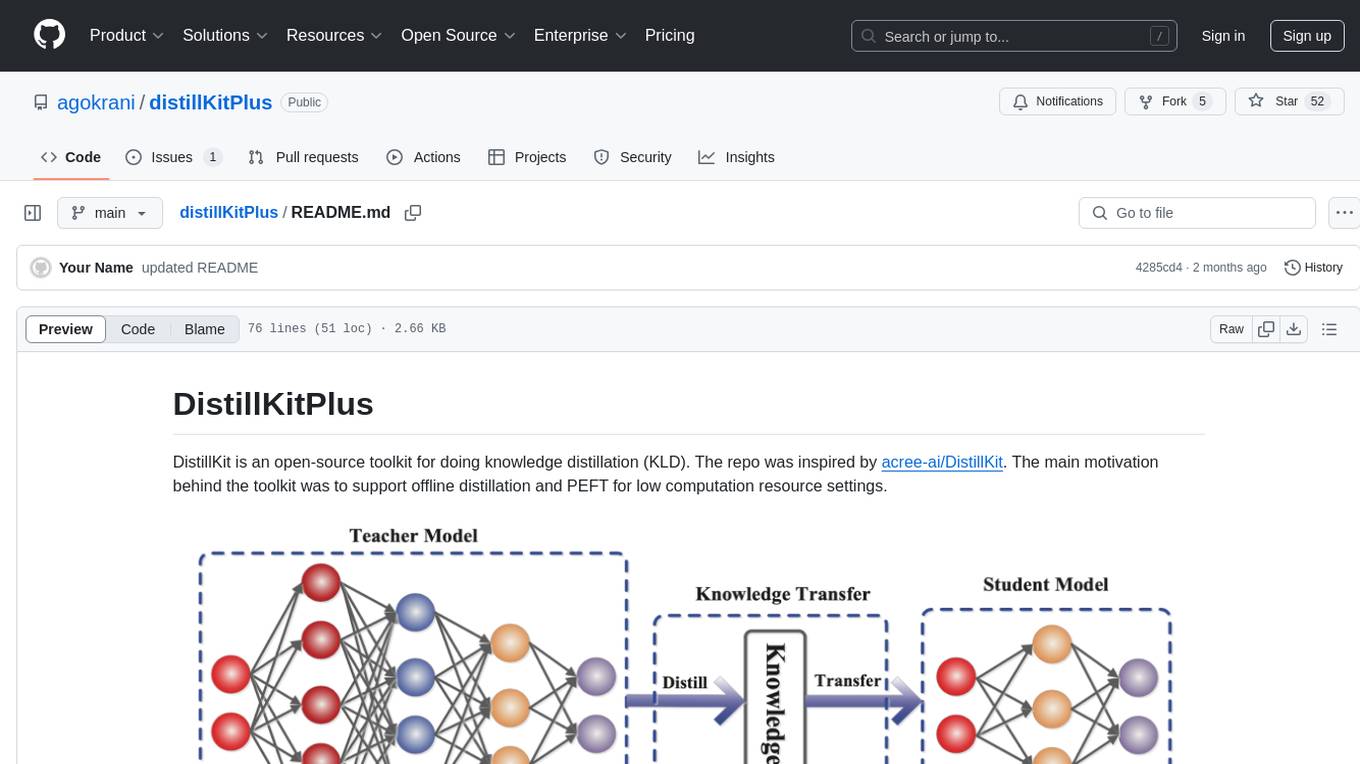The image size is (1360, 764).
Task: Open the Security tab
Action: pyautogui.click(x=632, y=157)
